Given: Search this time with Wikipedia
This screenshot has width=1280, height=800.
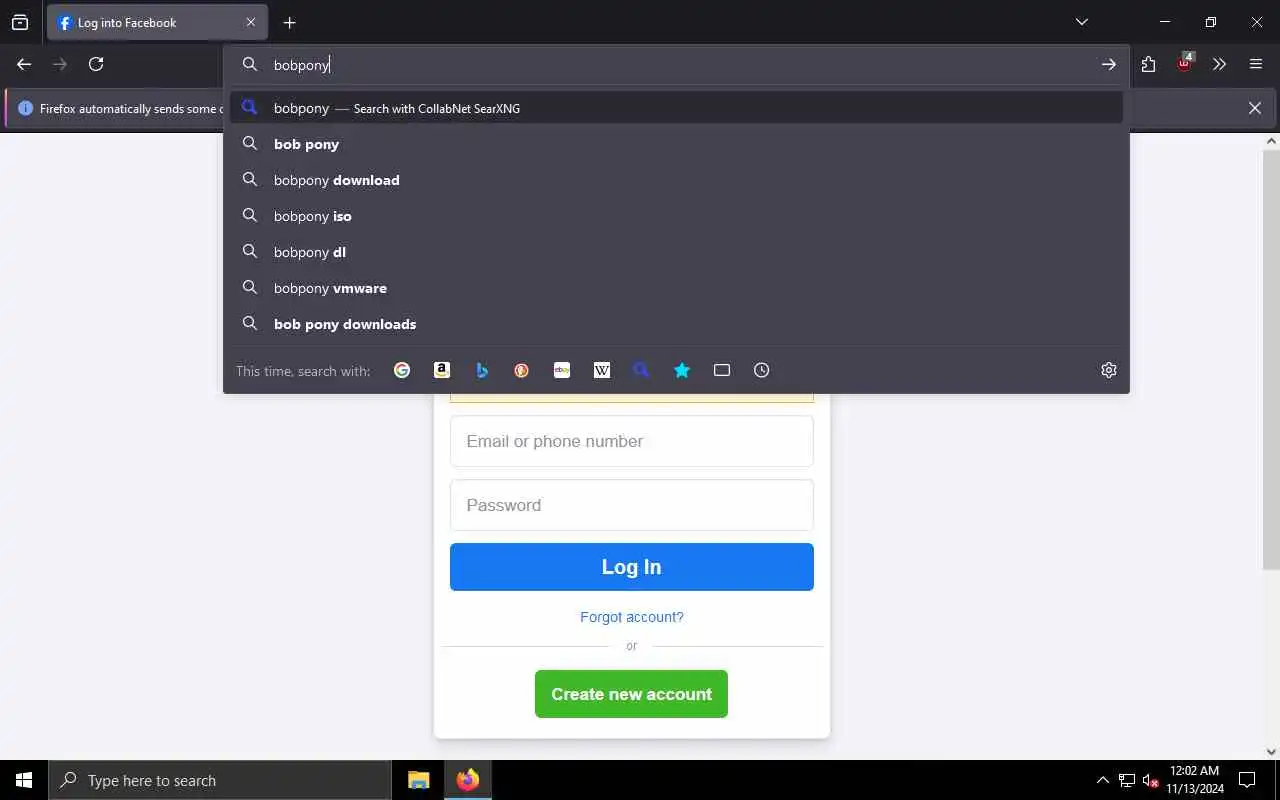Looking at the screenshot, I should click(602, 370).
